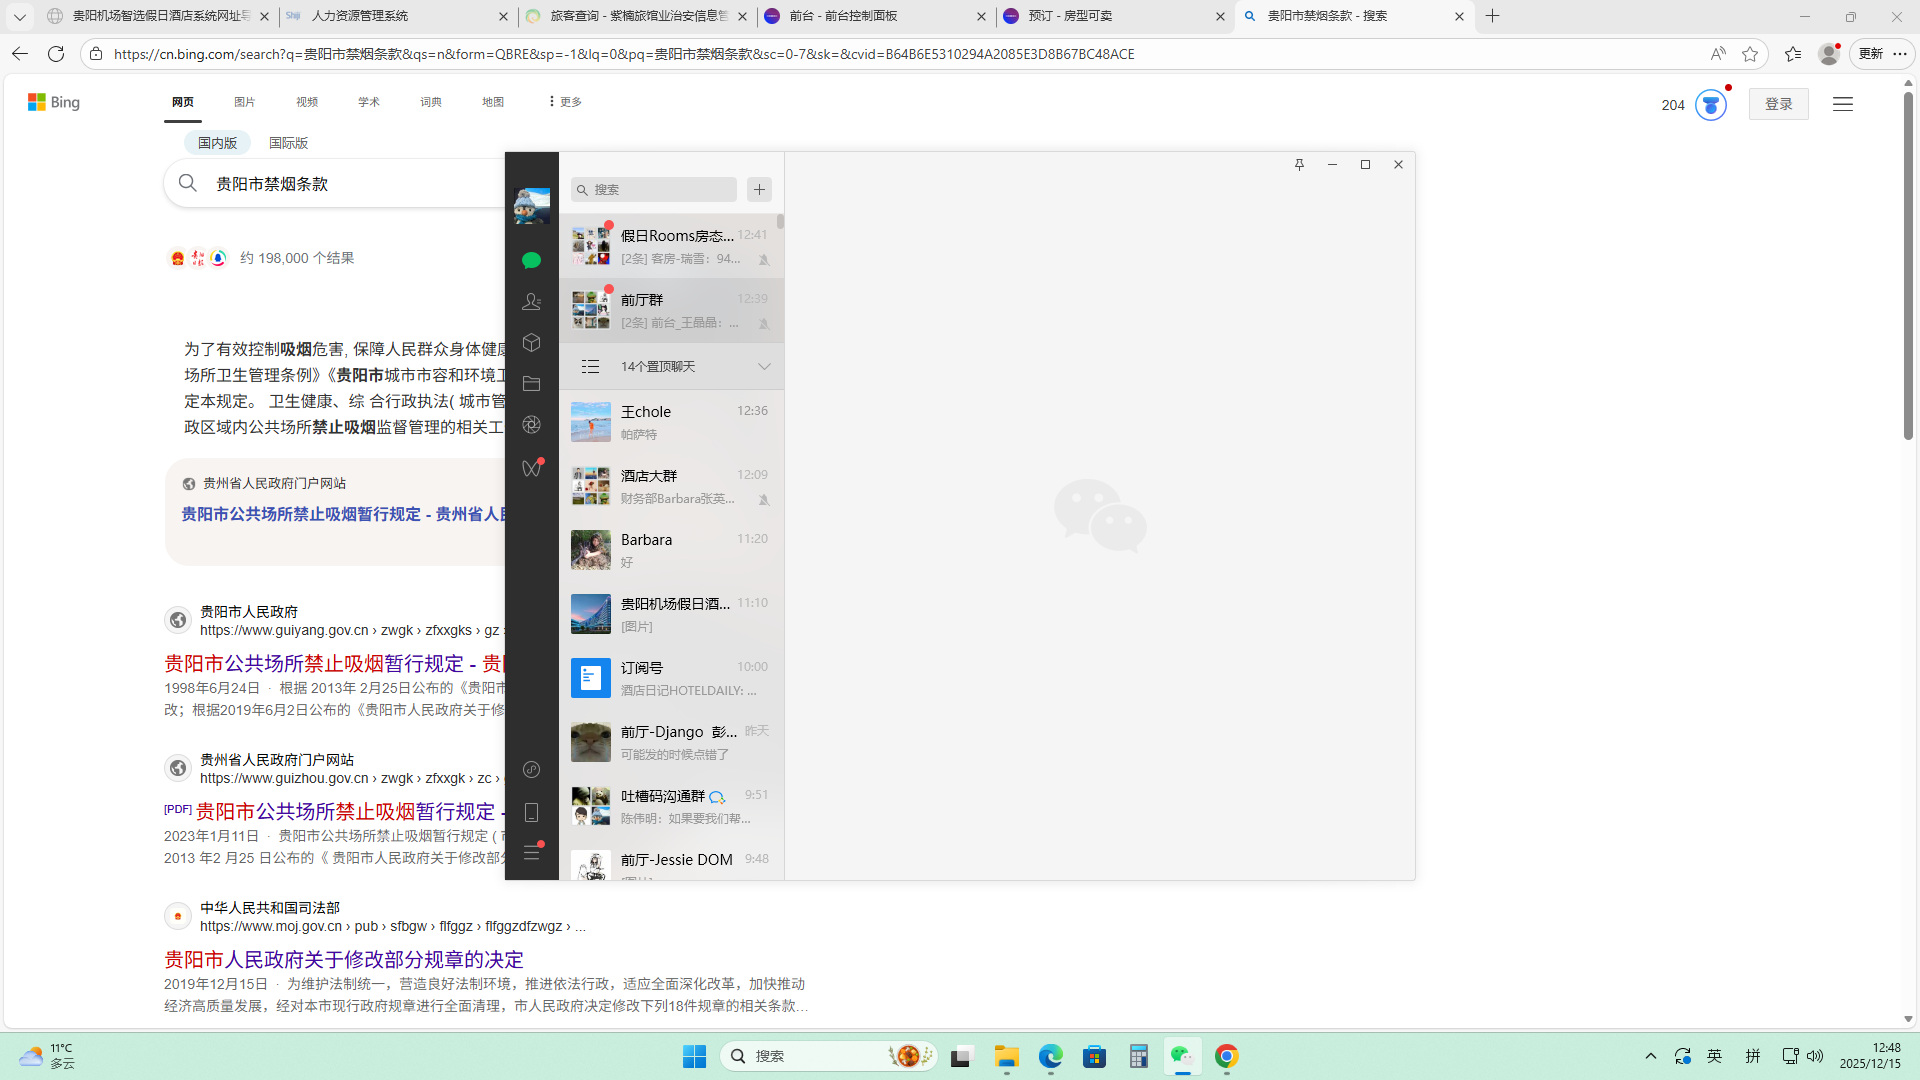The height and width of the screenshot is (1080, 1920).
Task: Switch search to 国际版 version
Action: coord(288,143)
